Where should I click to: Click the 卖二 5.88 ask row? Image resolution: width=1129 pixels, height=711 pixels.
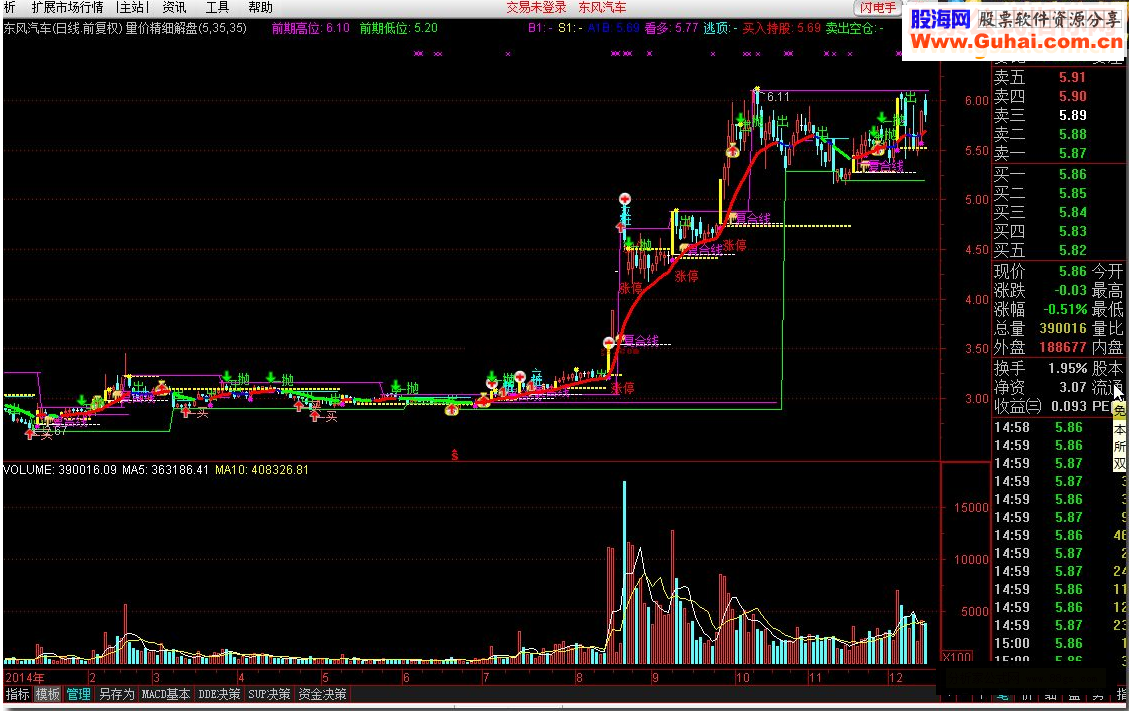click(x=1040, y=134)
